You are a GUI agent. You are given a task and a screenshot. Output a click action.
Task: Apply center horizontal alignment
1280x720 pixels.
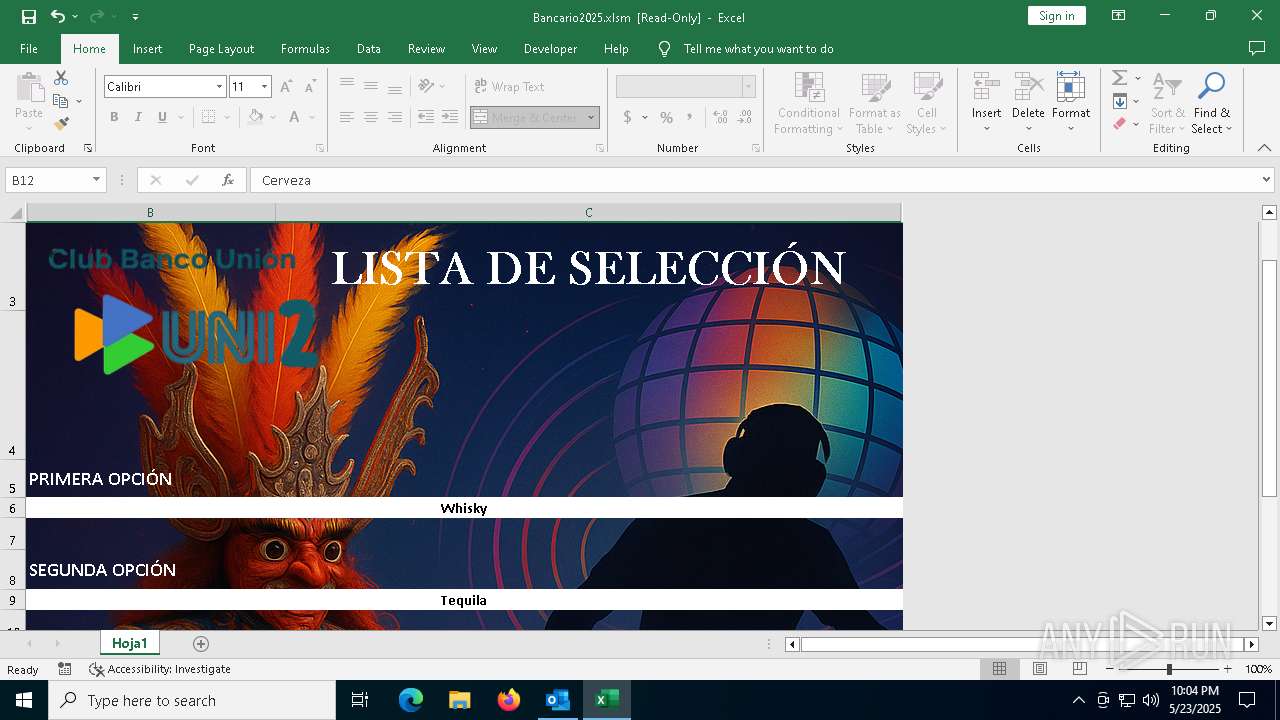[371, 117]
